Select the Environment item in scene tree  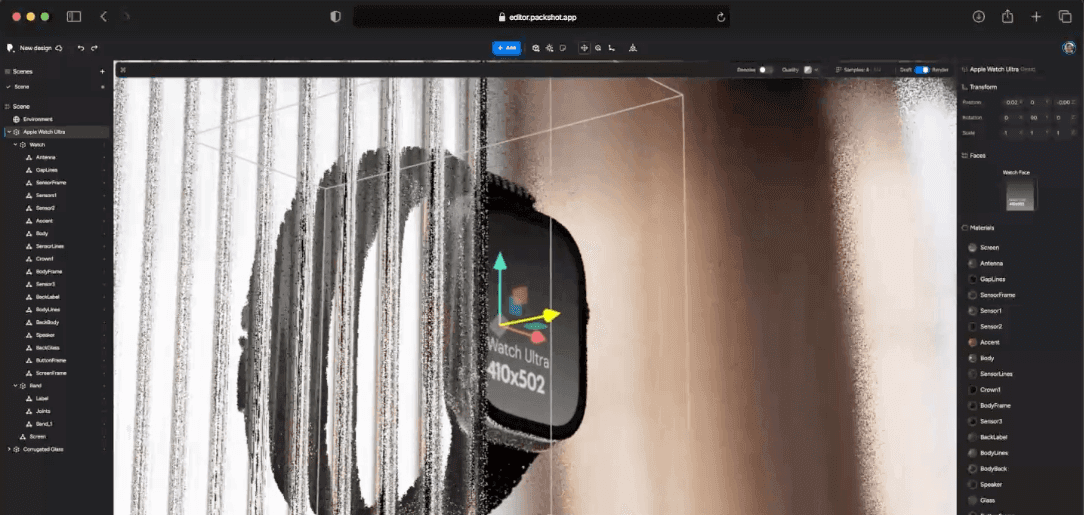[38, 119]
